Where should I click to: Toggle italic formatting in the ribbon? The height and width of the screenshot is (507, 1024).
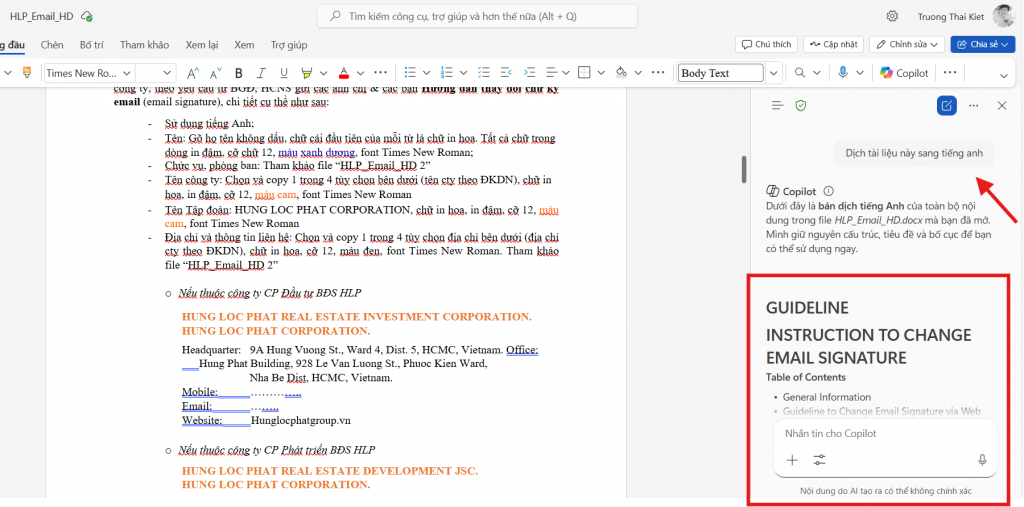(261, 73)
